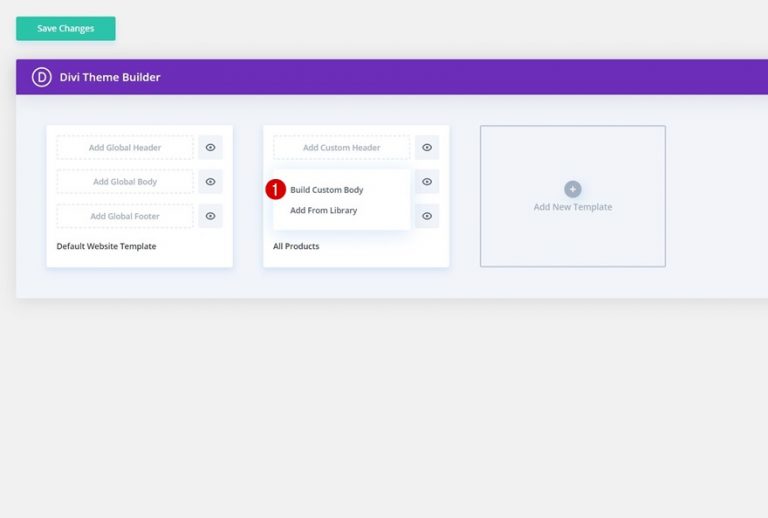This screenshot has width=768, height=518.
Task: Click the Save Changes button
Action: (x=65, y=29)
